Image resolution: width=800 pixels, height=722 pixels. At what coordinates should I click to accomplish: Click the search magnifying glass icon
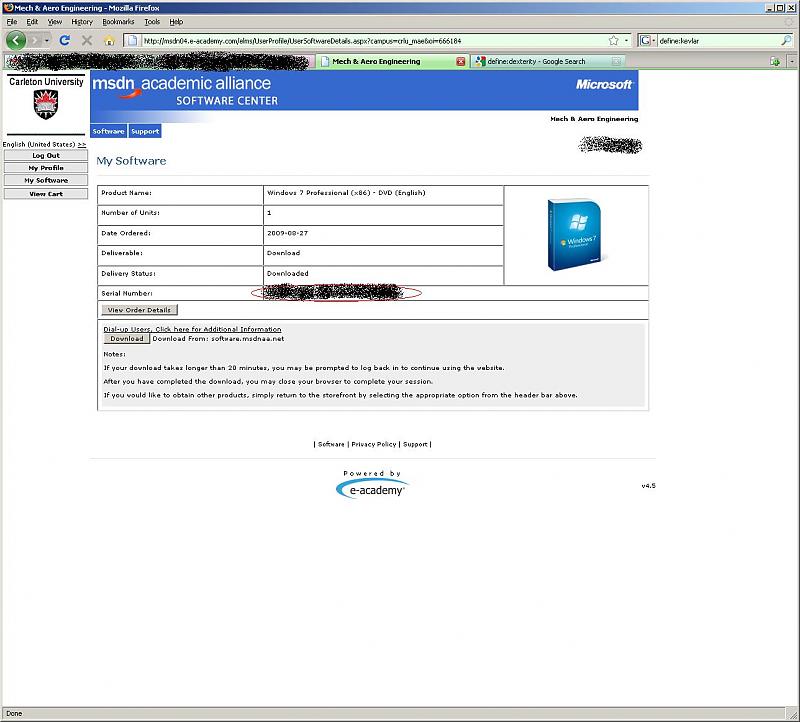pyautogui.click(x=786, y=41)
